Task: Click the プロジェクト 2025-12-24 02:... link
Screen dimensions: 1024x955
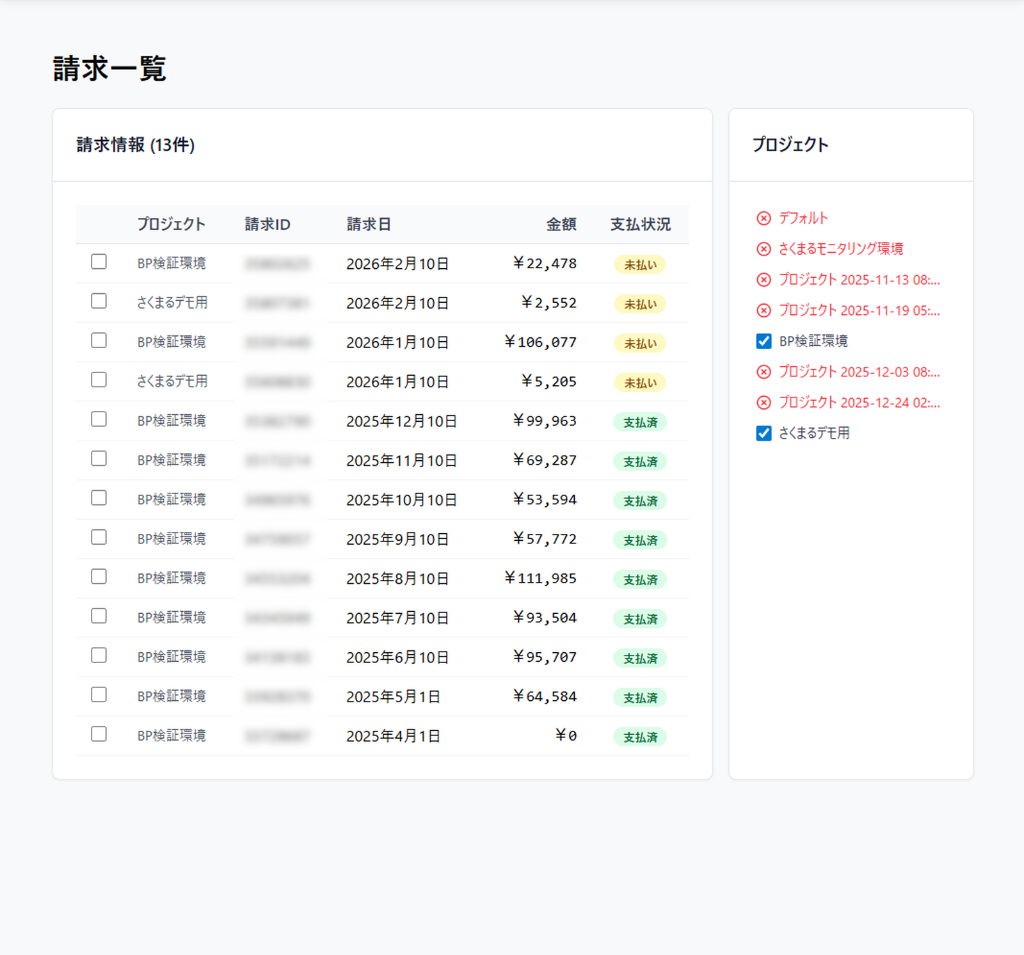Action: click(859, 402)
